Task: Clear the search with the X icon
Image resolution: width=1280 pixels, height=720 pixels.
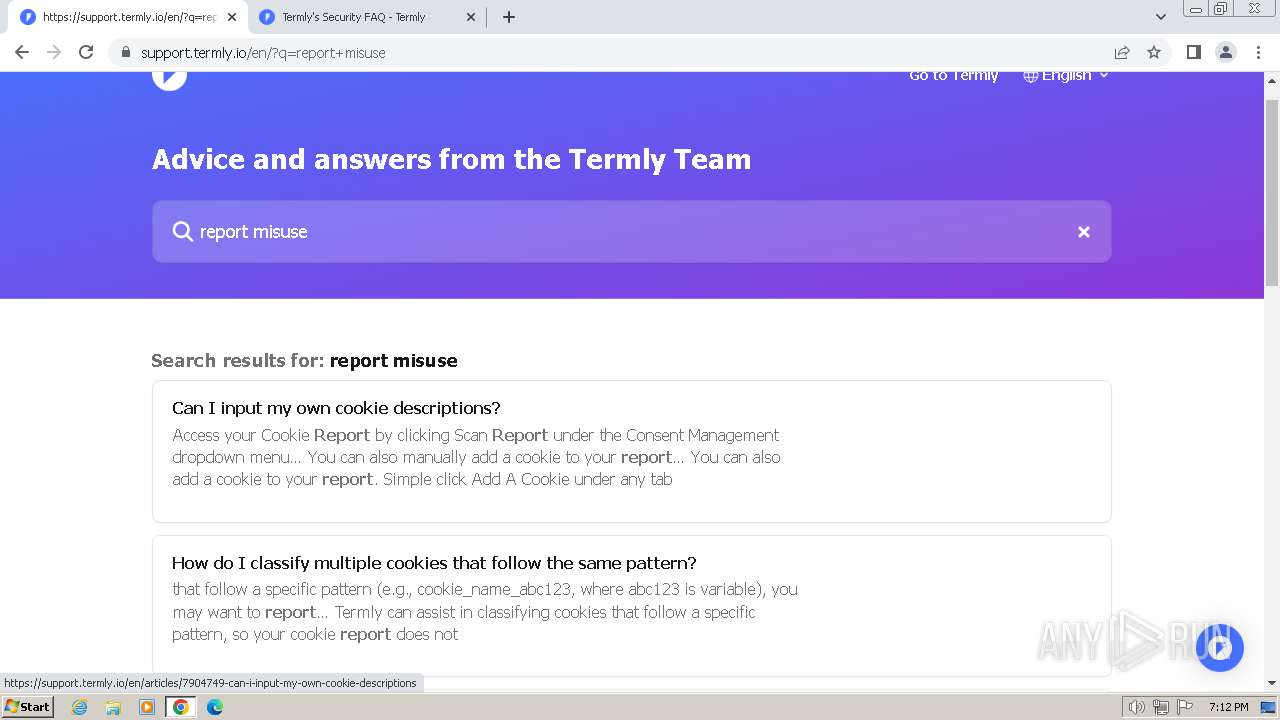Action: pos(1083,232)
